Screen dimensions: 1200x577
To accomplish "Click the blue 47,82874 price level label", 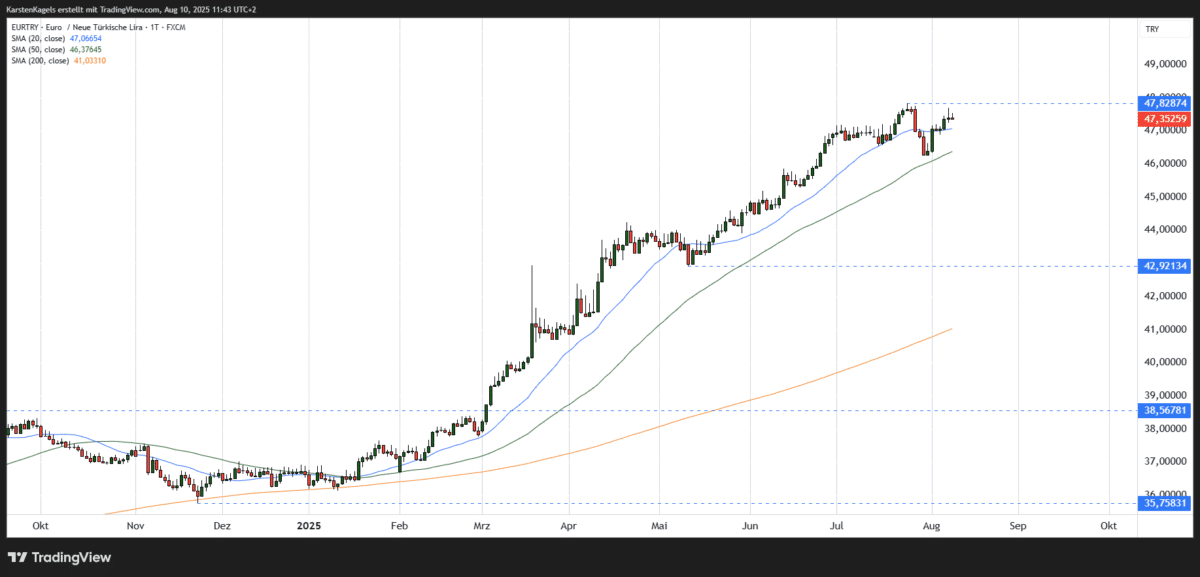I will (x=1163, y=103).
